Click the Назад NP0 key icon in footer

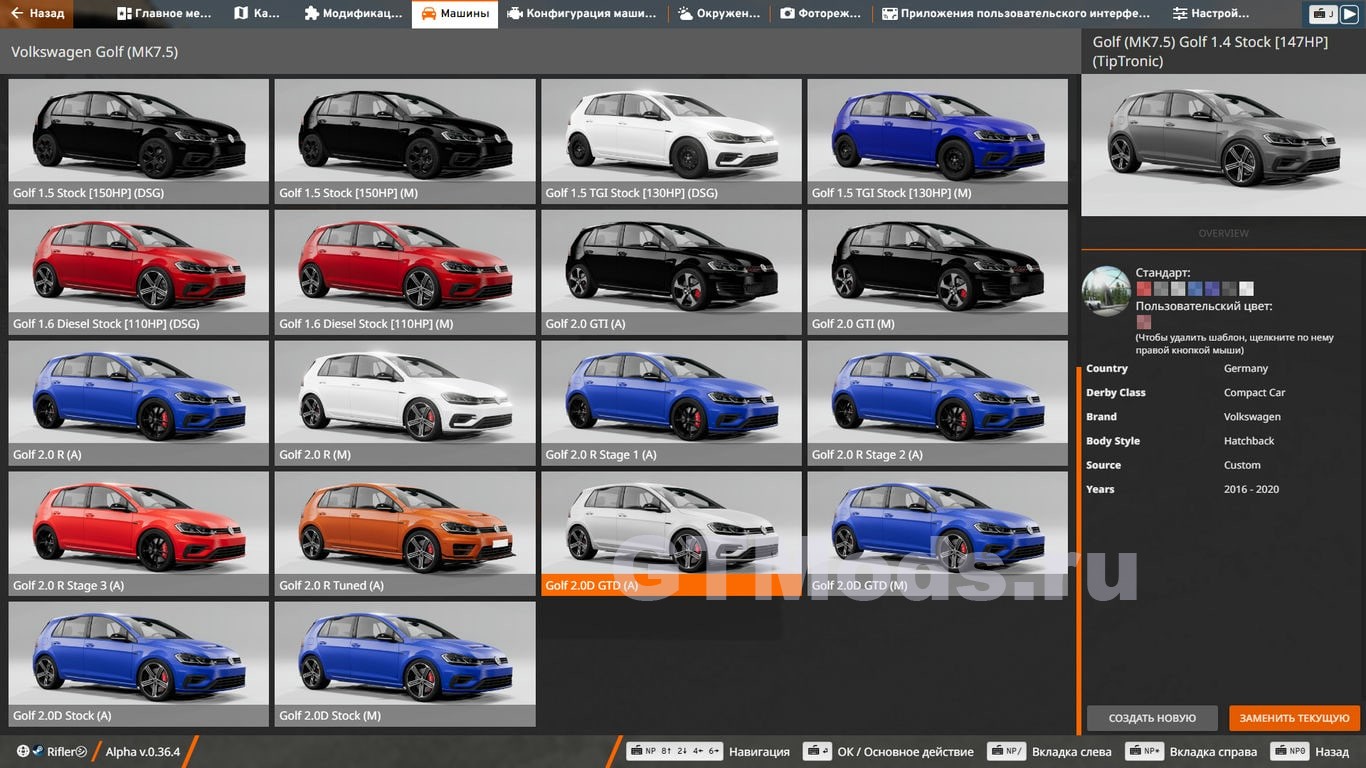coord(1290,751)
